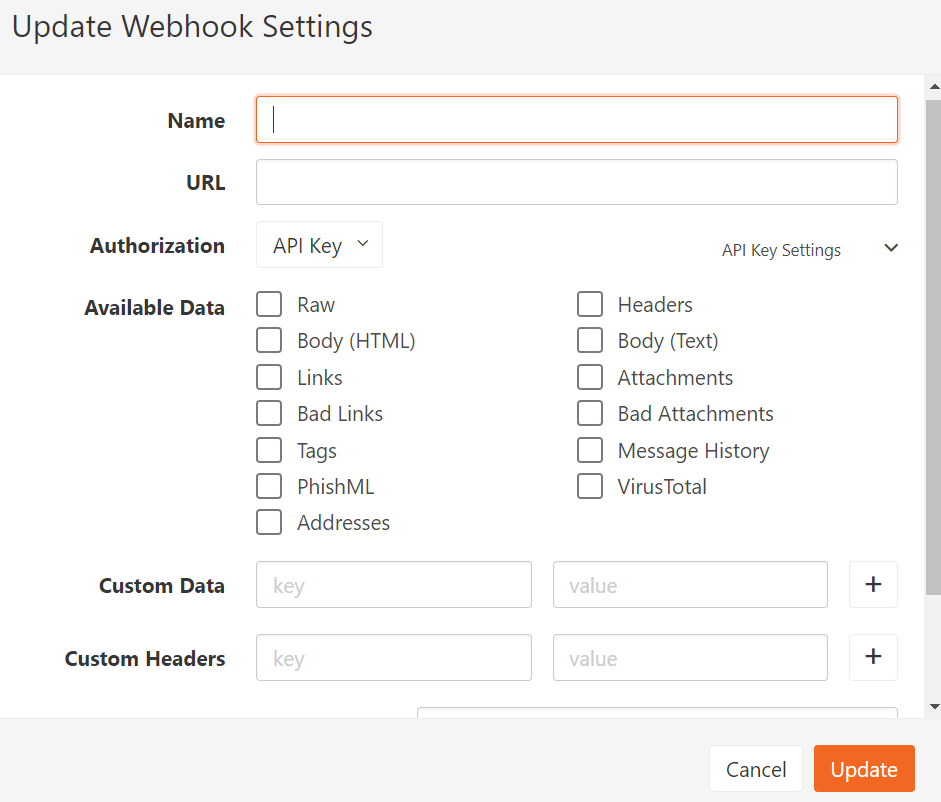Check the Body (Text) option

[x=590, y=340]
